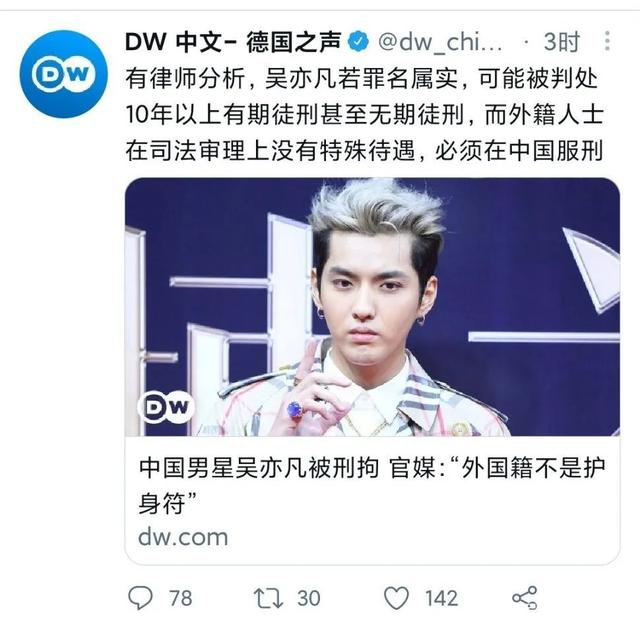Image resolution: width=640 pixels, height=629 pixels.
Task: Like the tweet with the heart icon
Action: pyautogui.click(x=396, y=598)
